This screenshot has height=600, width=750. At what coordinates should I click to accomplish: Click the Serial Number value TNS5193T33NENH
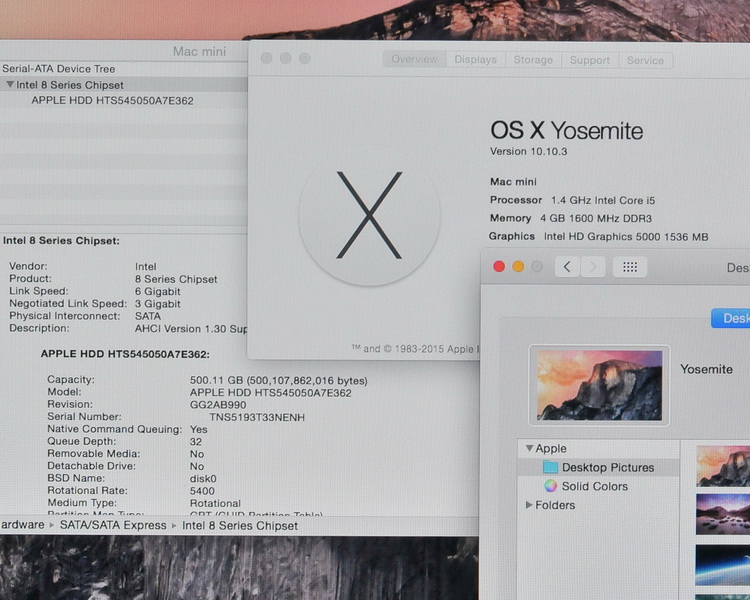(x=257, y=417)
